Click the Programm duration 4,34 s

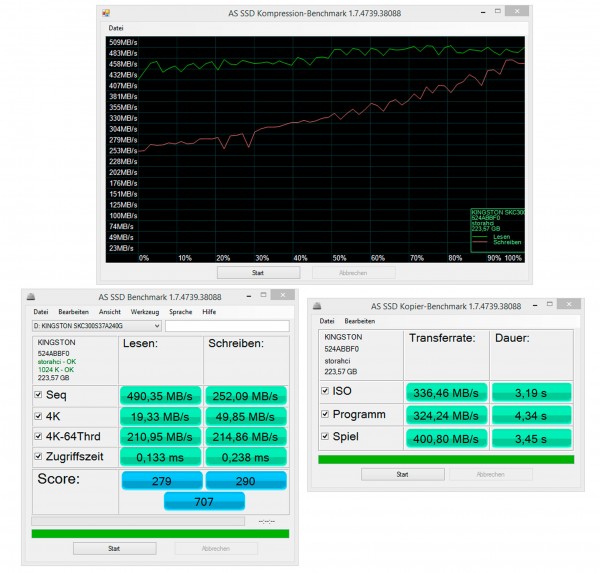(532, 415)
